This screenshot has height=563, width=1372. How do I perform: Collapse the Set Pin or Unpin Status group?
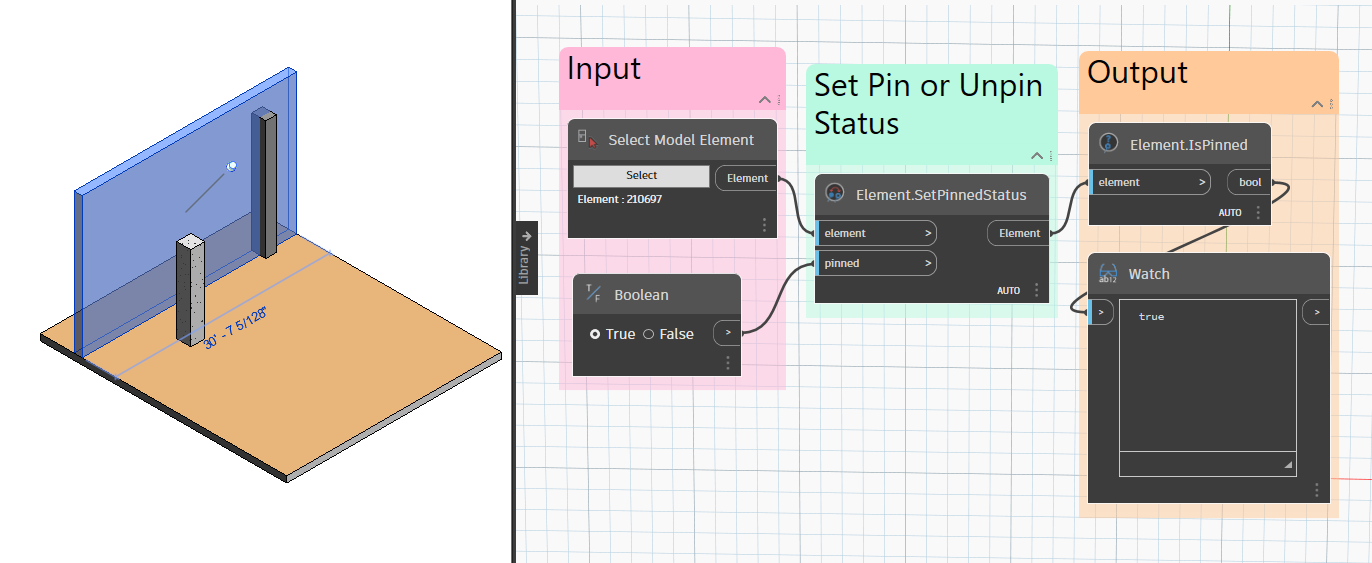pos(1037,156)
